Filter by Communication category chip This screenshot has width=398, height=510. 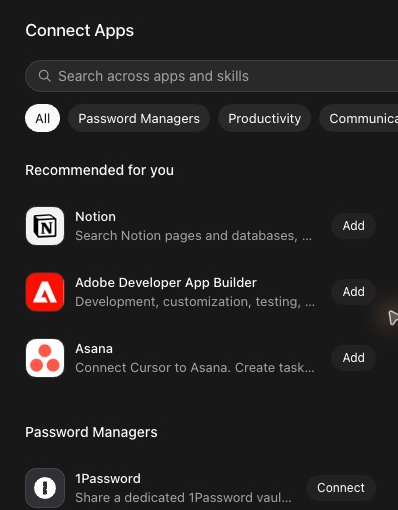[359, 118]
